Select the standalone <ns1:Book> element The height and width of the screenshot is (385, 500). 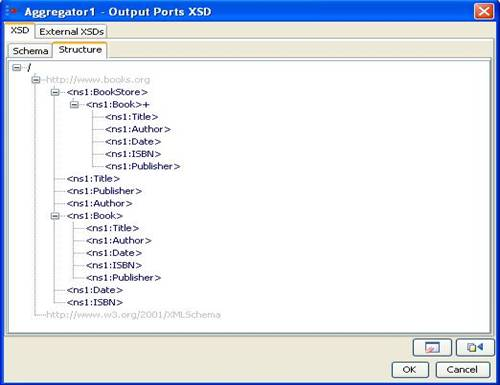[x=95, y=216]
